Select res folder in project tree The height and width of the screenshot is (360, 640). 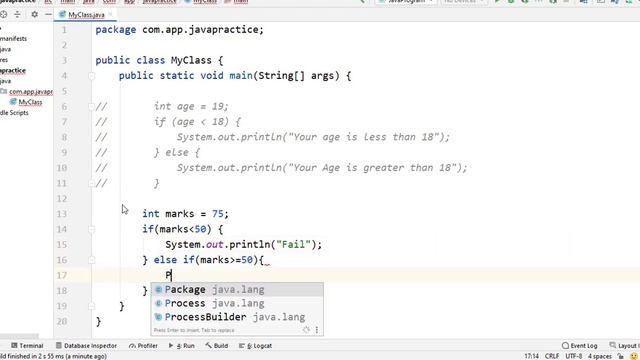tap(4, 60)
